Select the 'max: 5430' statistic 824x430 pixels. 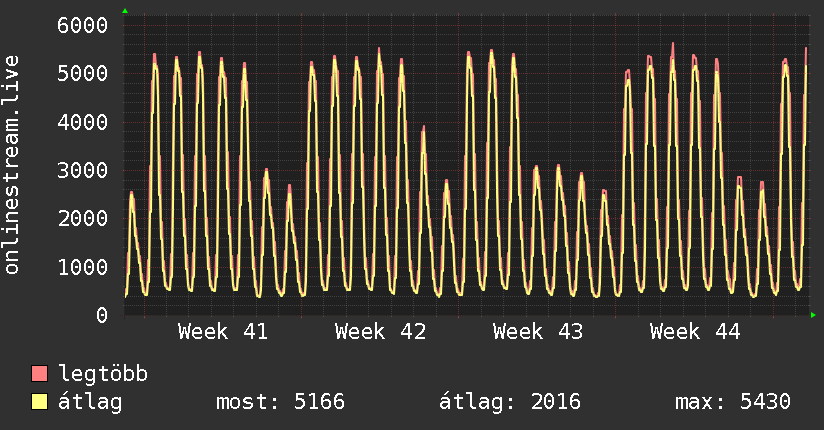pyautogui.click(x=733, y=402)
